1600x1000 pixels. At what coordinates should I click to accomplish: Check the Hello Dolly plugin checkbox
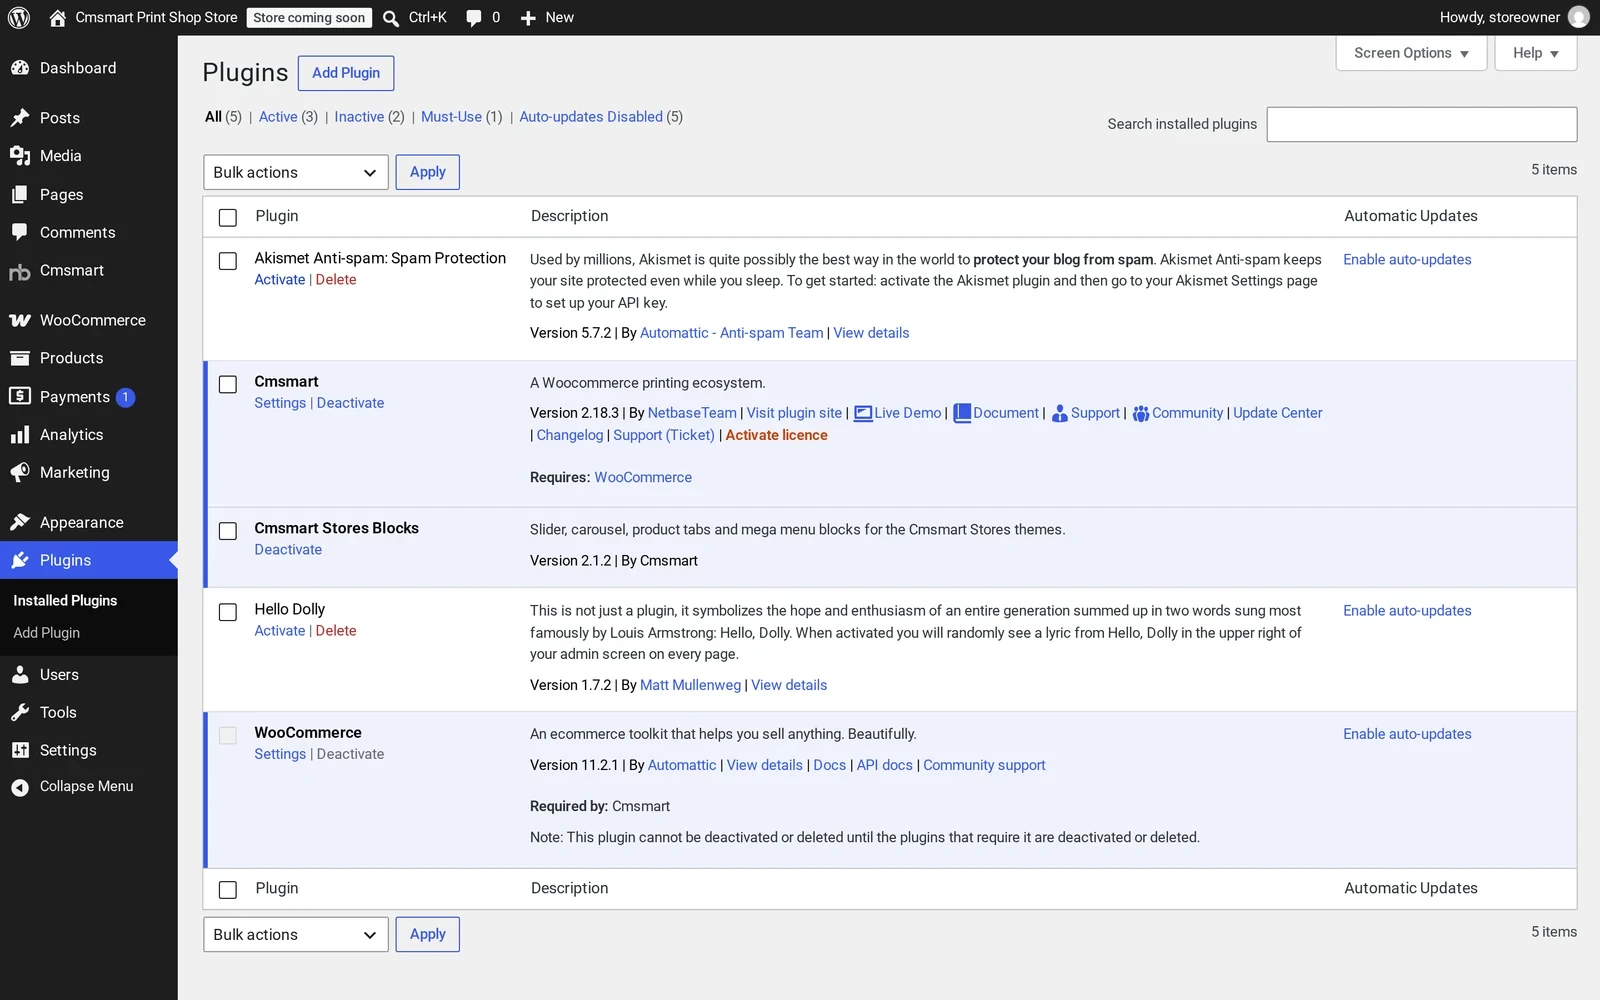click(x=228, y=612)
